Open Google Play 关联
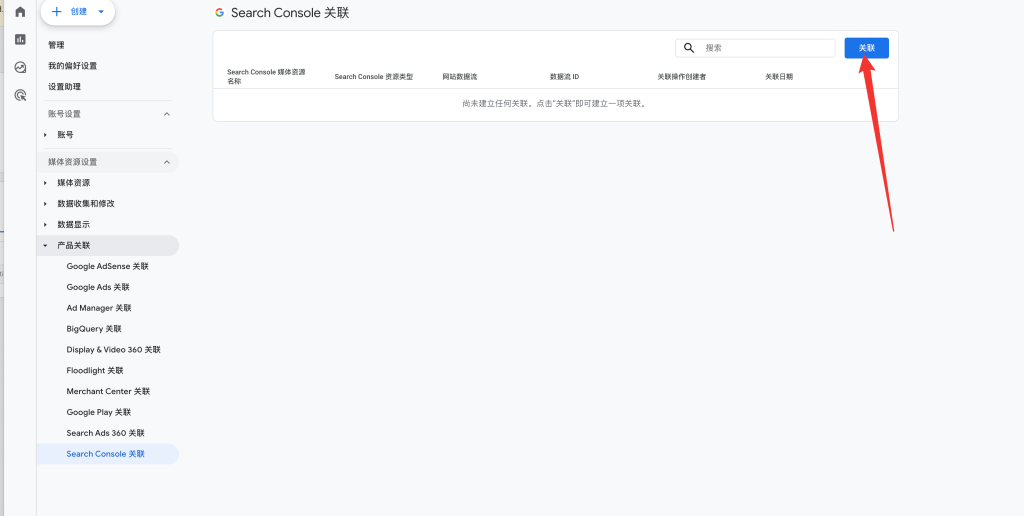 coord(99,413)
